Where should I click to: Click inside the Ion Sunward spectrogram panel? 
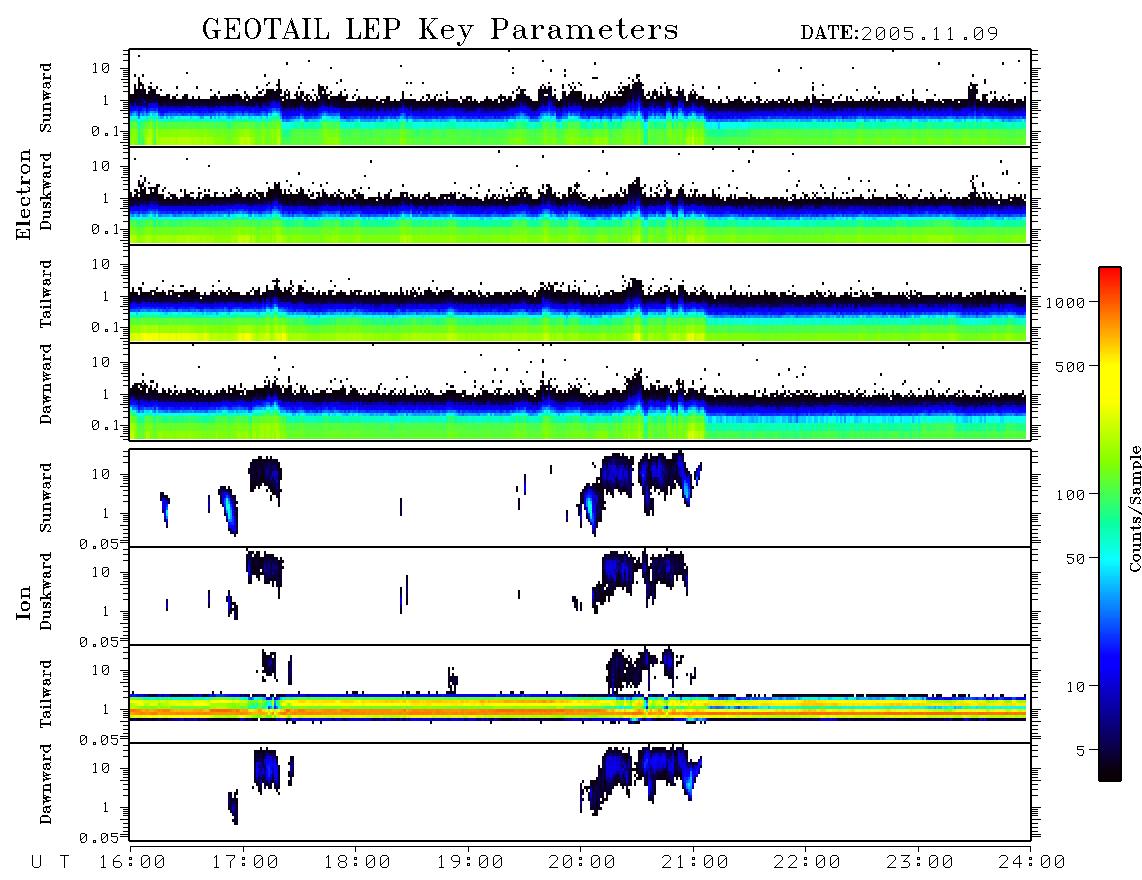click(580, 498)
